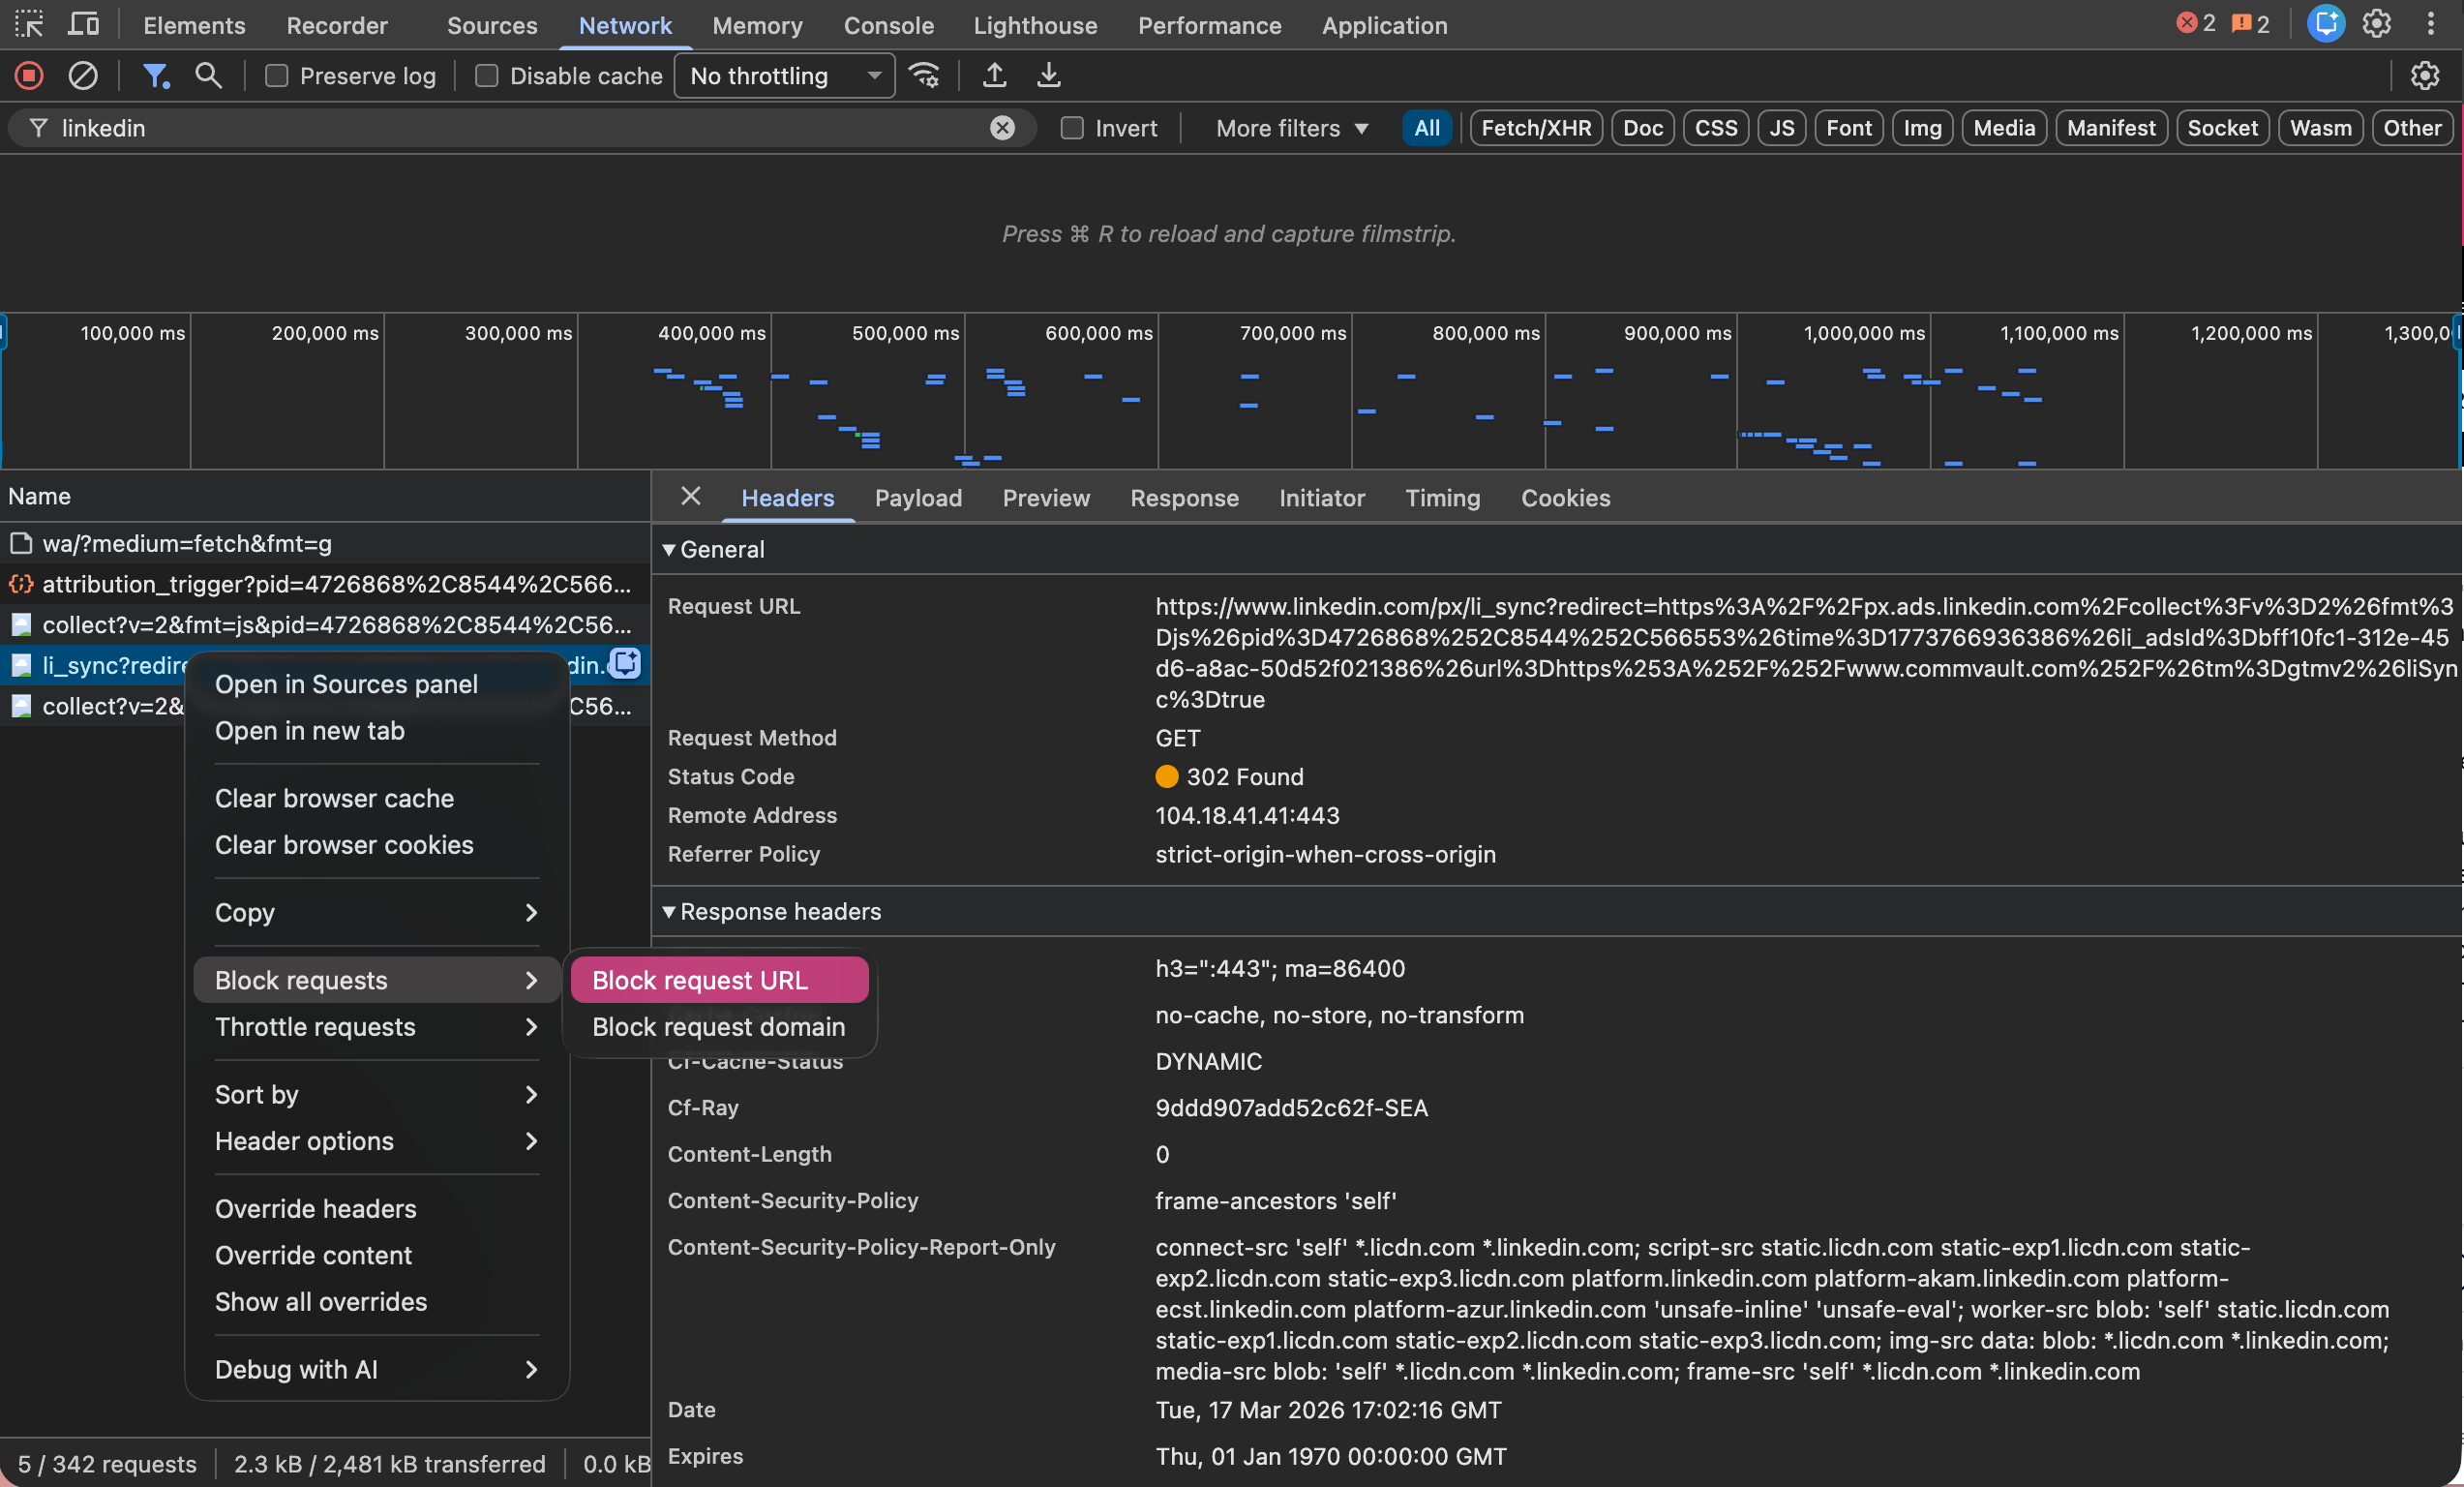Toggle the device toolbar icon
Viewport: 2464px width, 1487px height.
click(83, 24)
